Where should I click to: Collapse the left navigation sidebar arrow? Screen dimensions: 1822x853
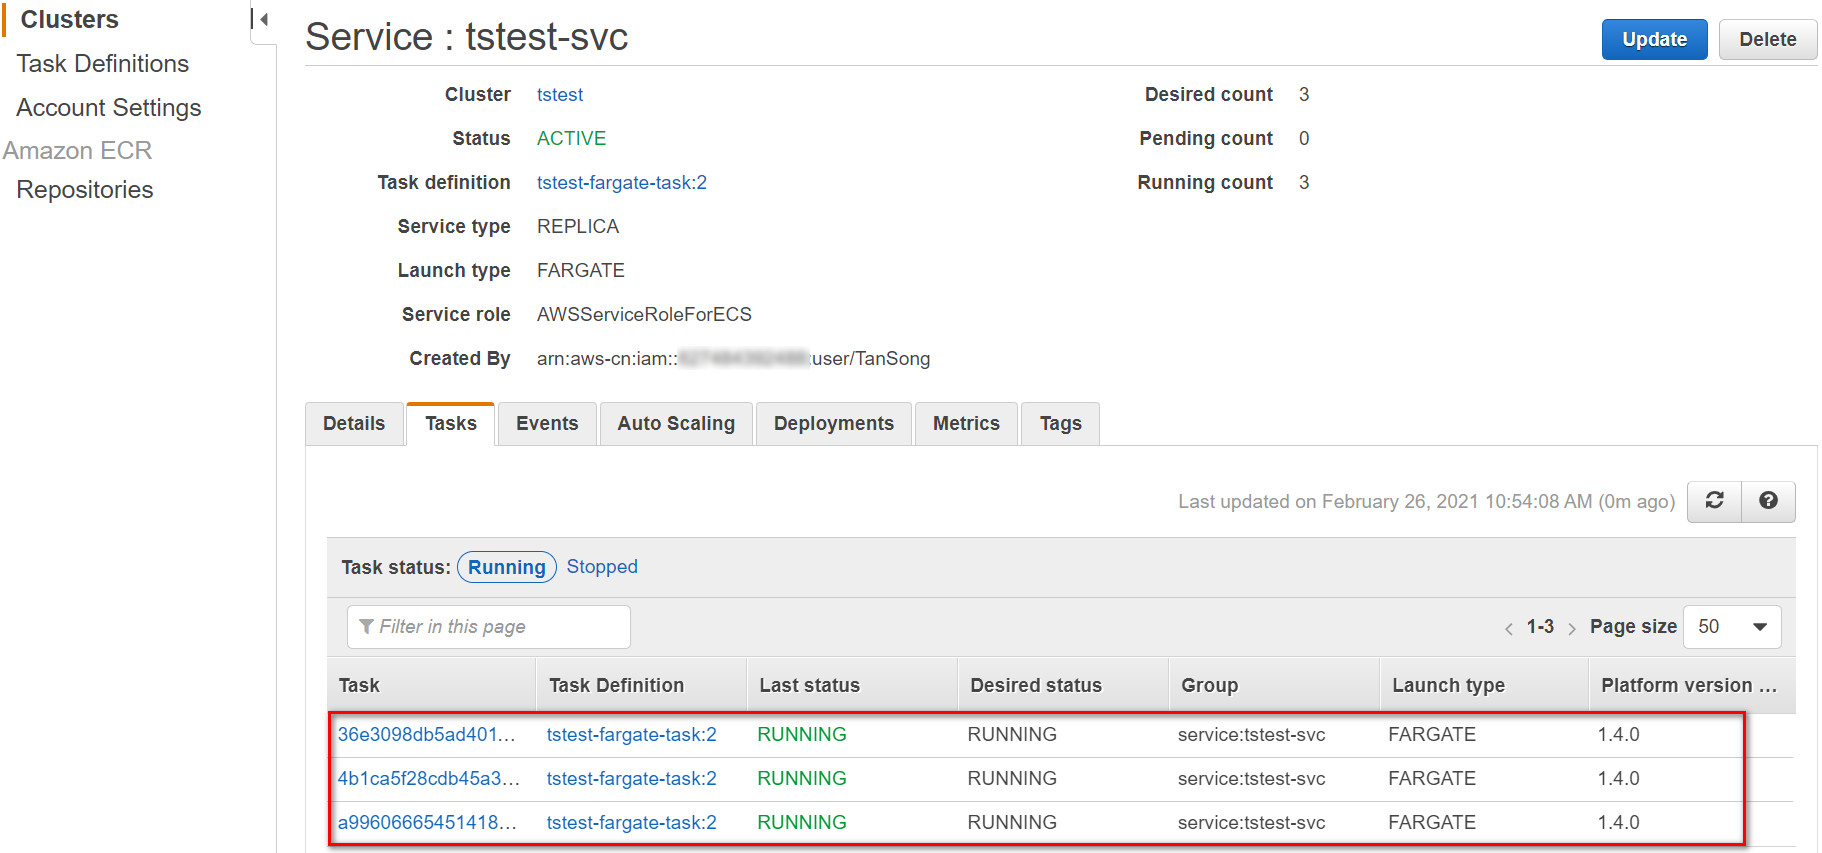[263, 20]
